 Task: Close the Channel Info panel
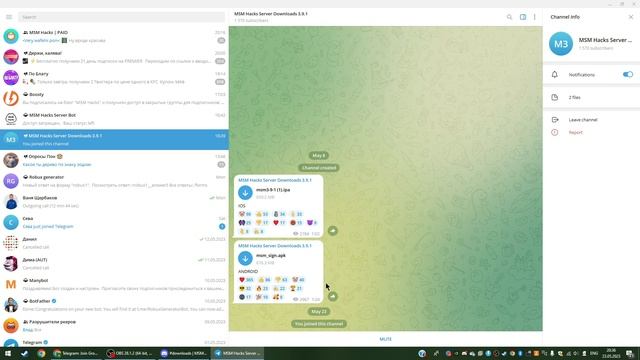[x=631, y=17]
